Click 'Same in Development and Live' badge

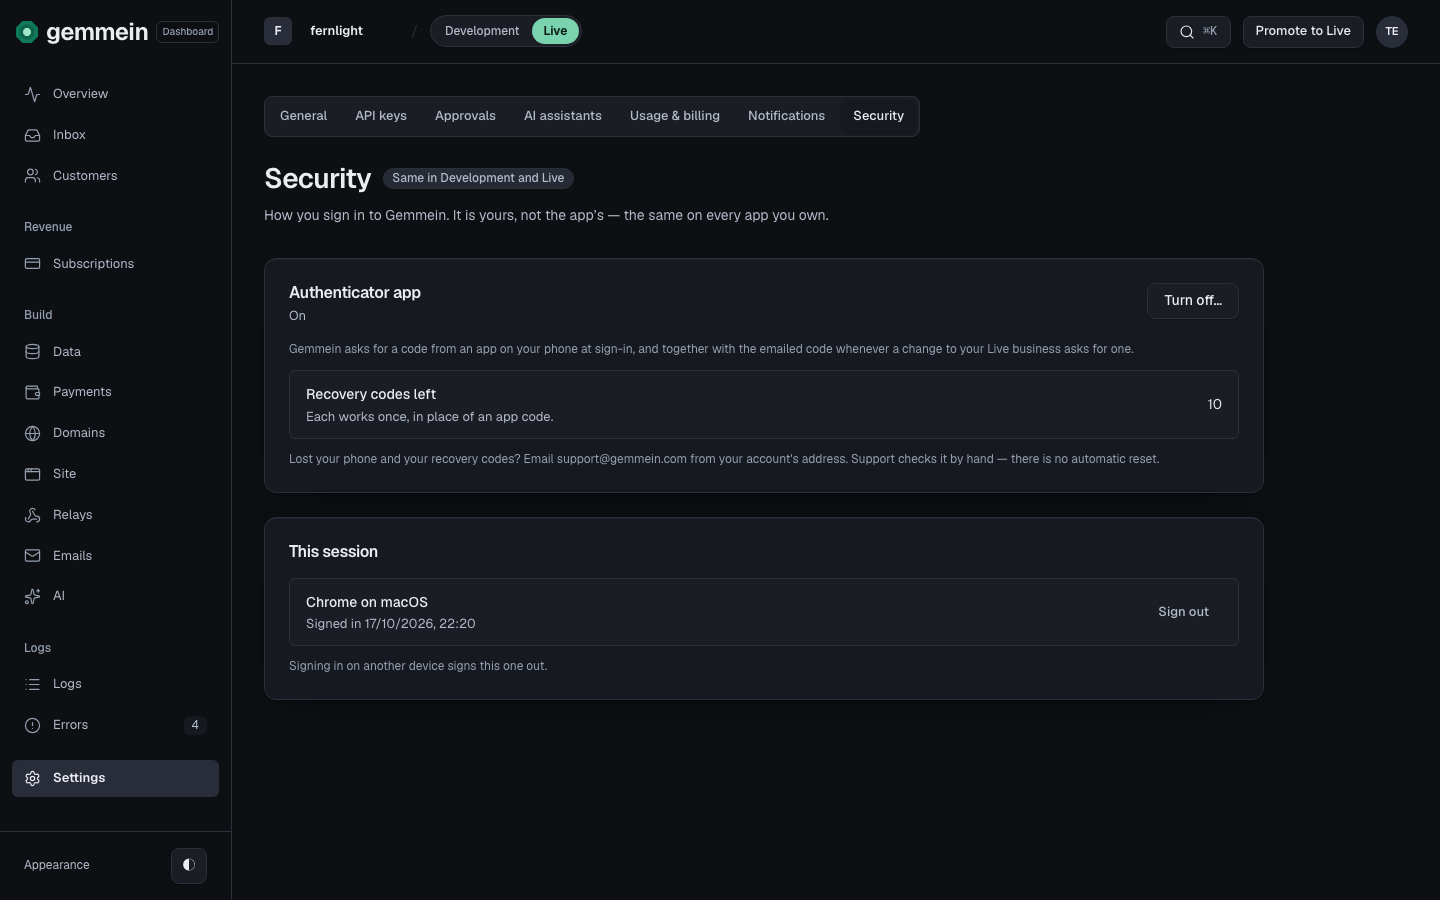point(478,178)
